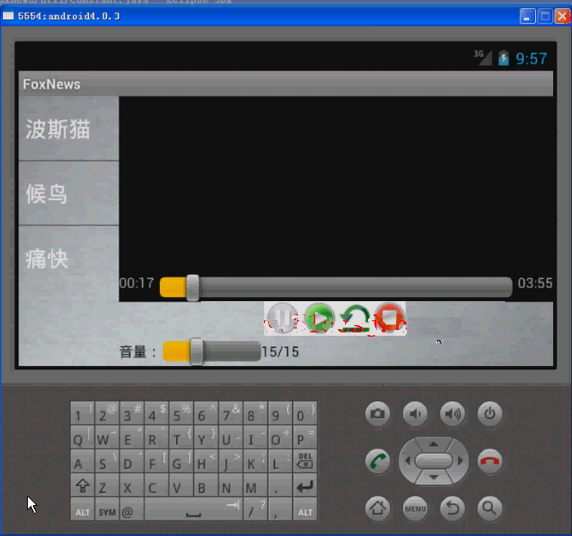Click the emulator search magnifier button
This screenshot has height=536, width=572.
click(490, 508)
